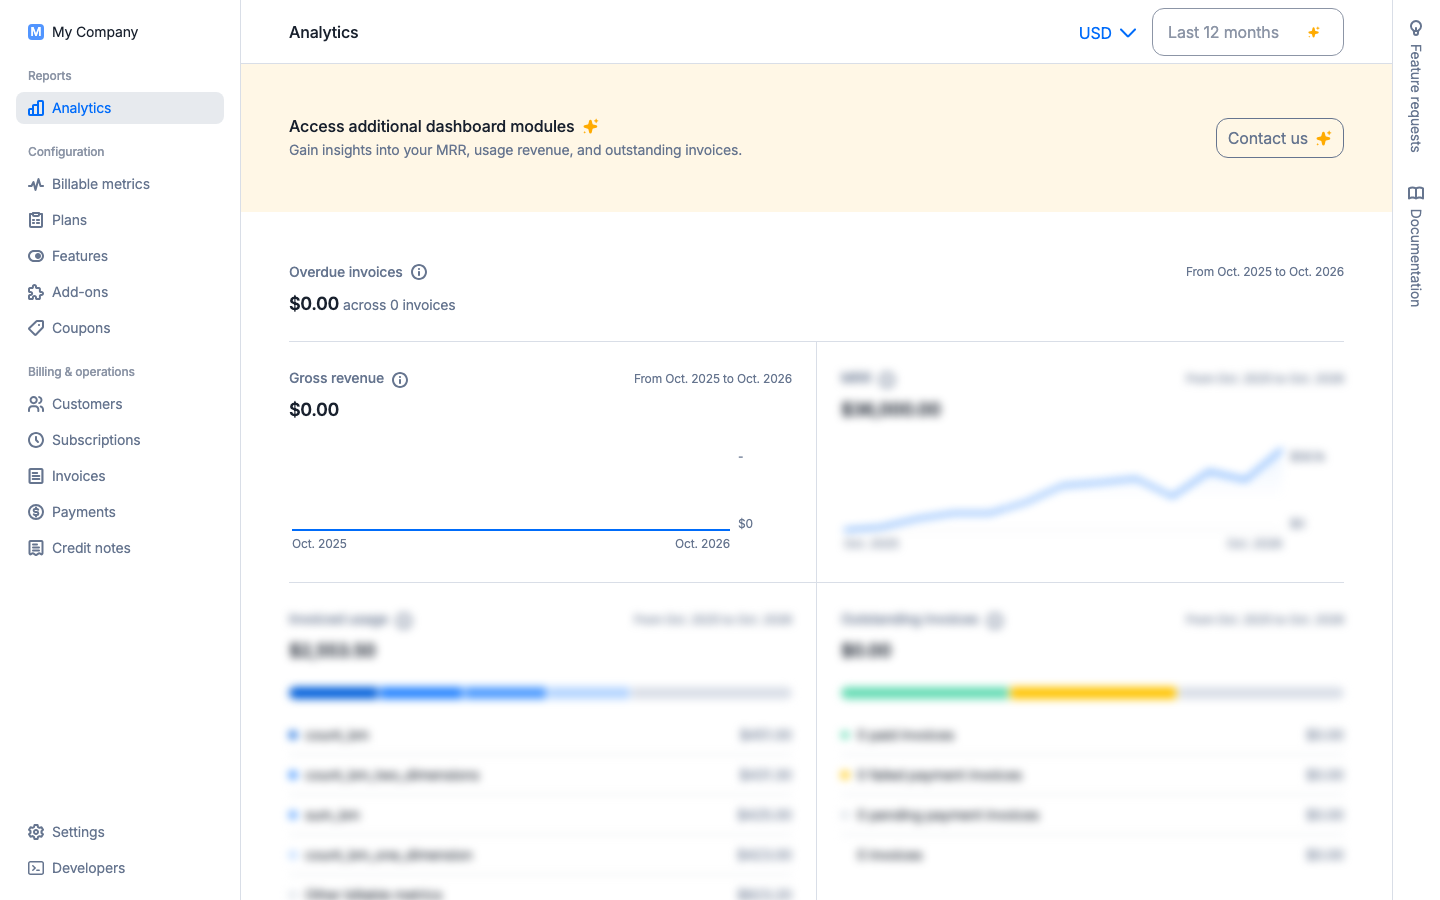Click the Settings sidebar label
Screen dimensions: 1440x900
[x=78, y=832]
